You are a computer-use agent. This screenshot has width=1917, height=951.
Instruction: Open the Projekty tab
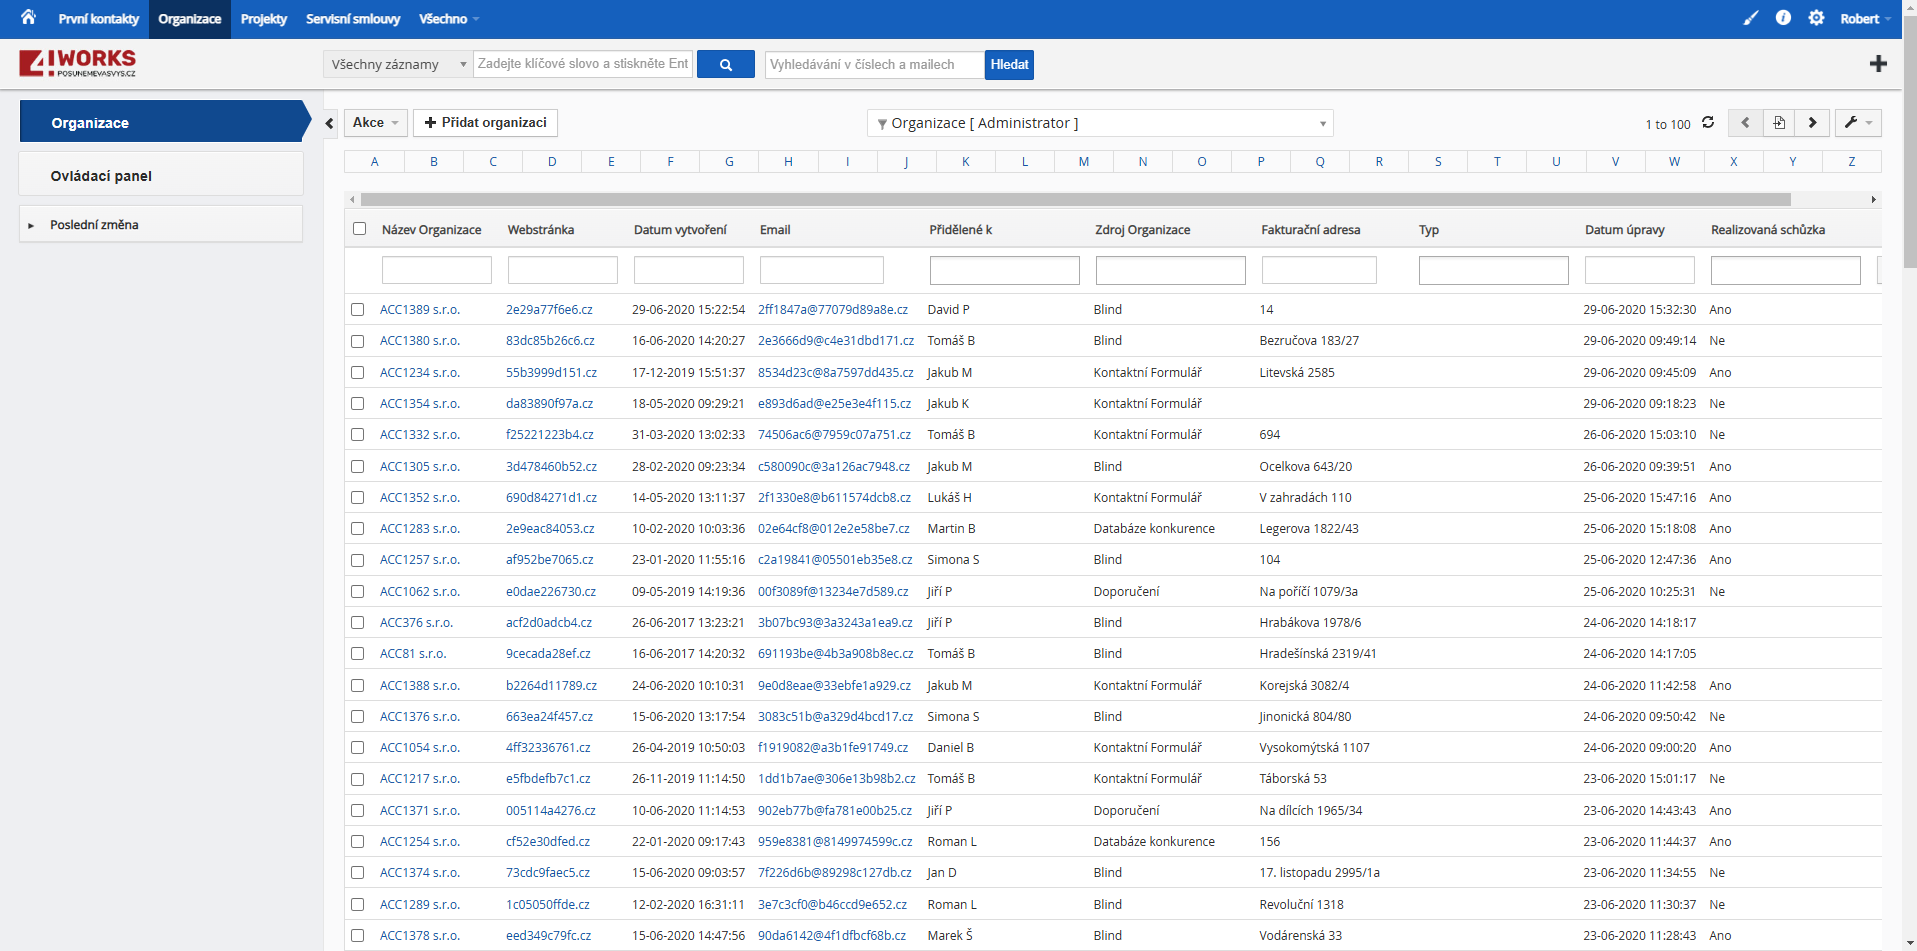click(x=264, y=19)
